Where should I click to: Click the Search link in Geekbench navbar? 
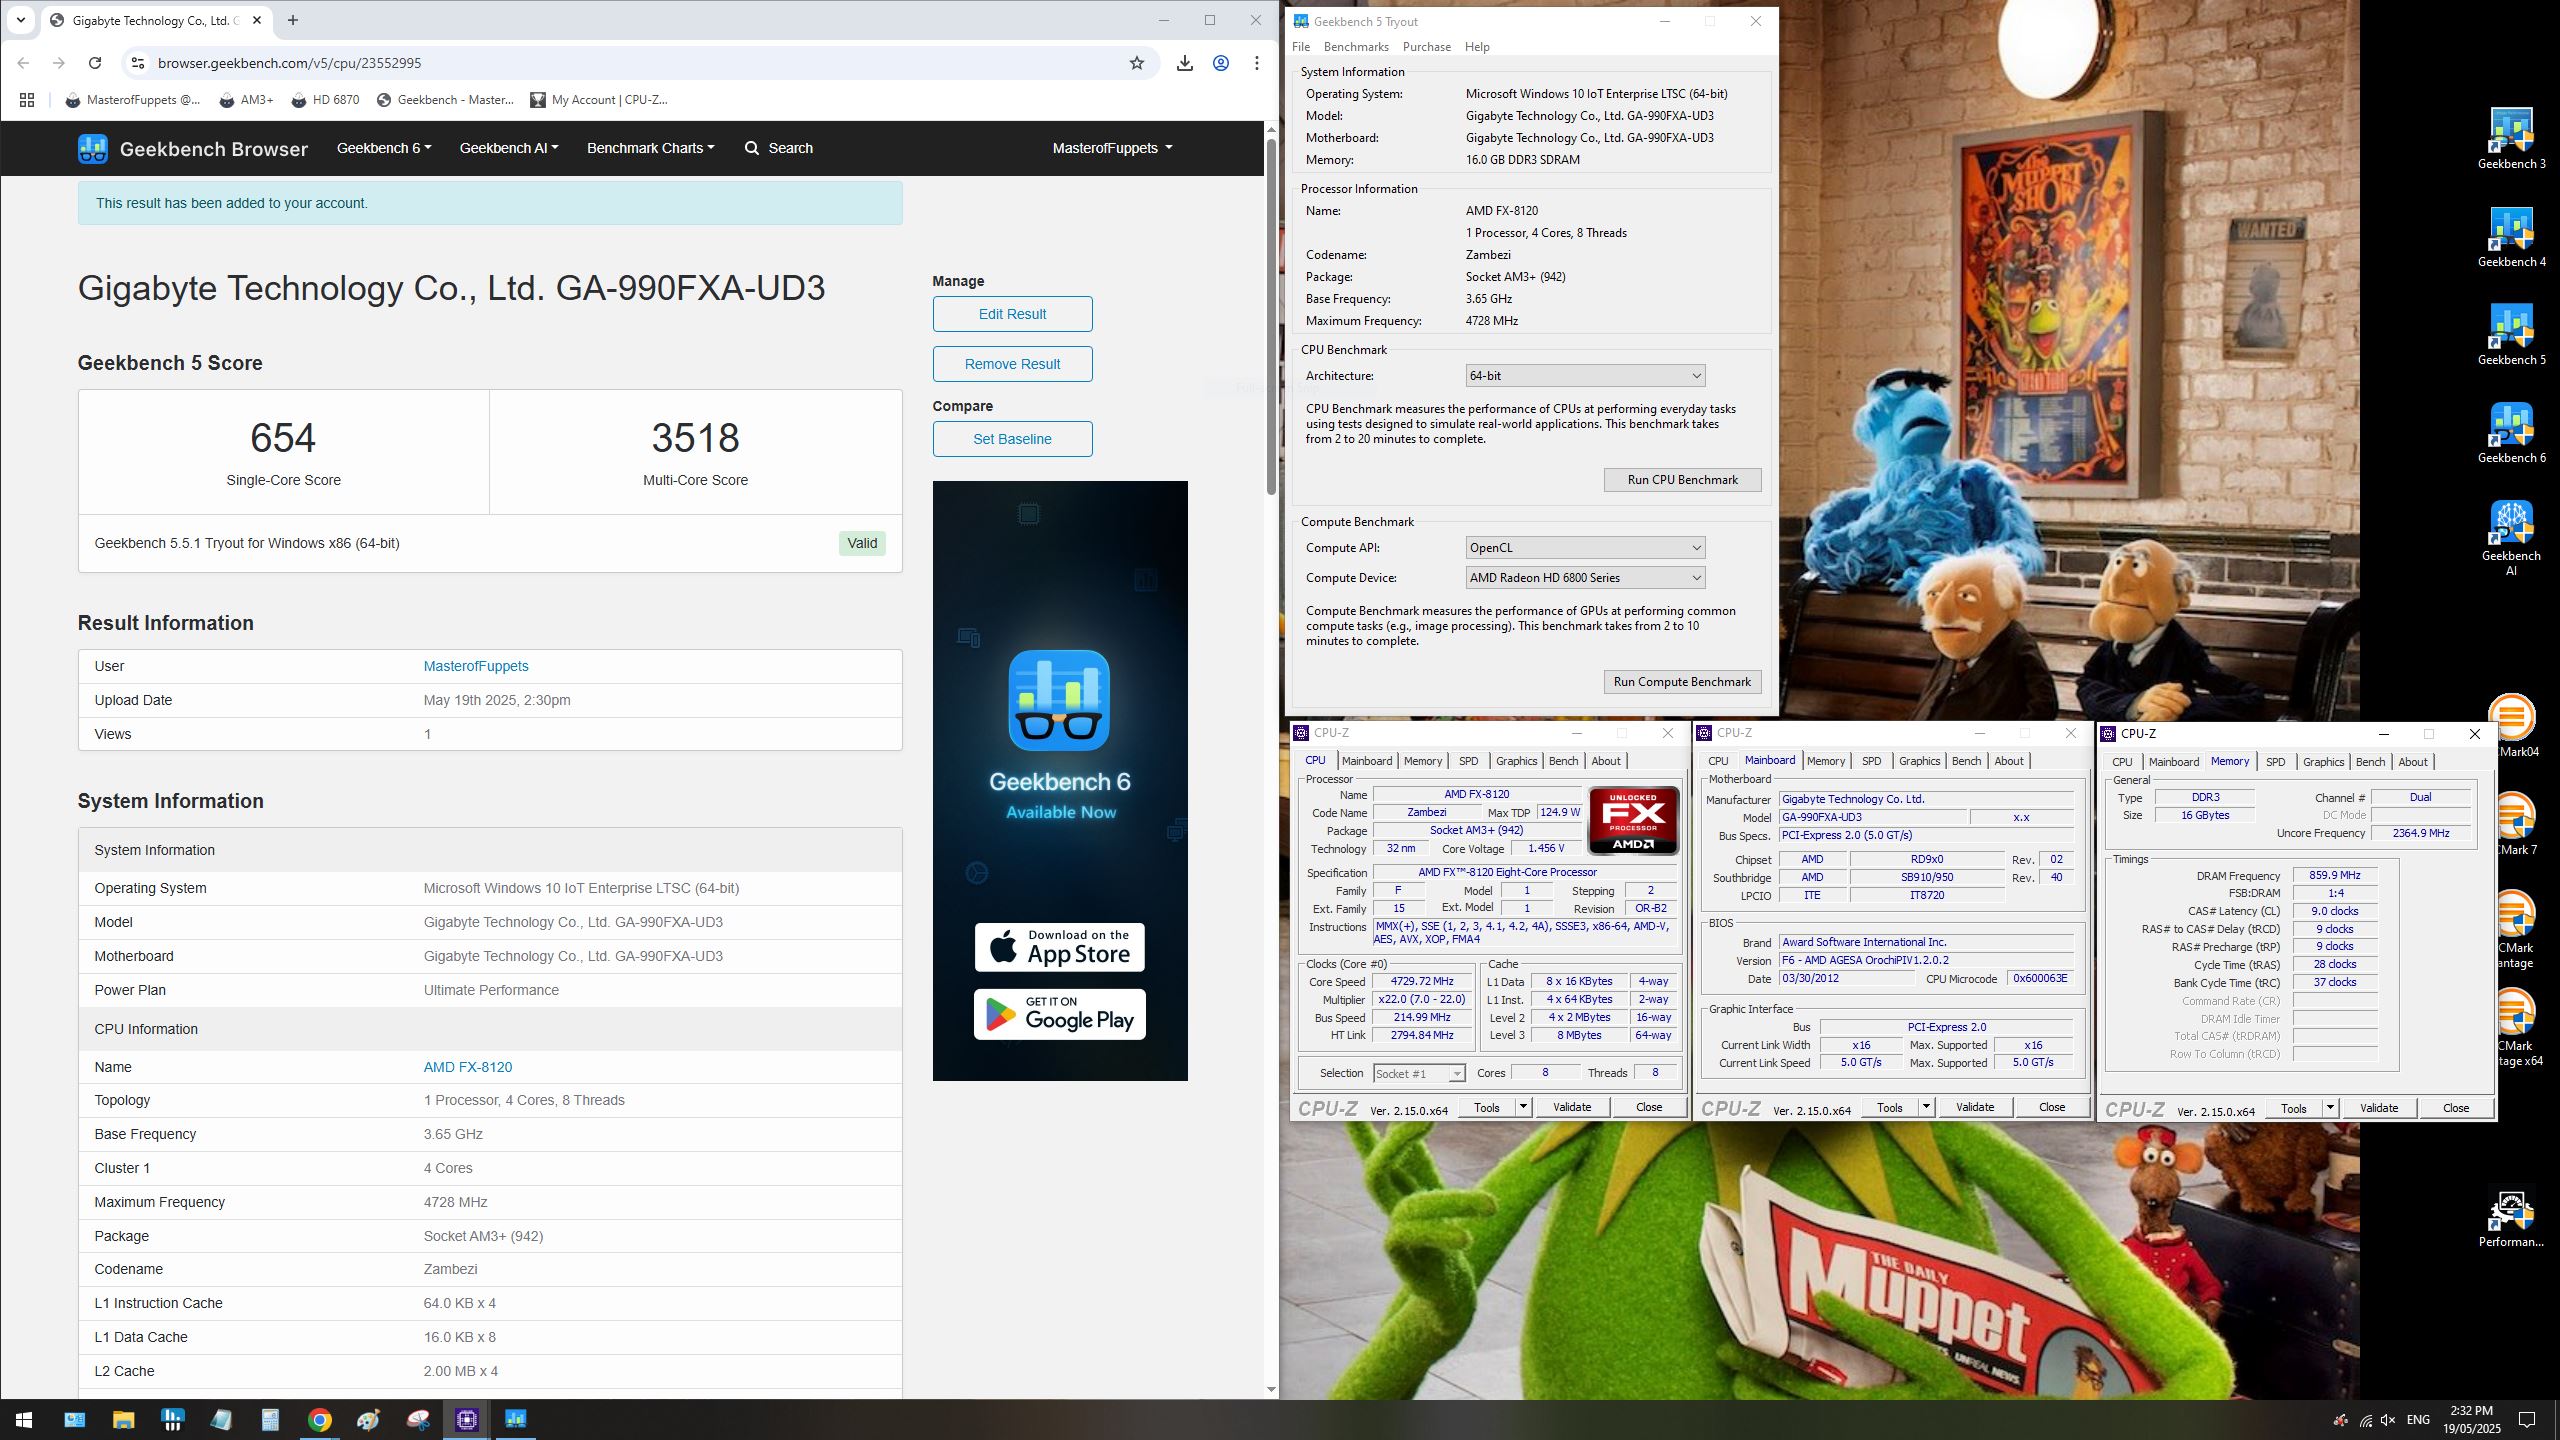click(x=779, y=148)
